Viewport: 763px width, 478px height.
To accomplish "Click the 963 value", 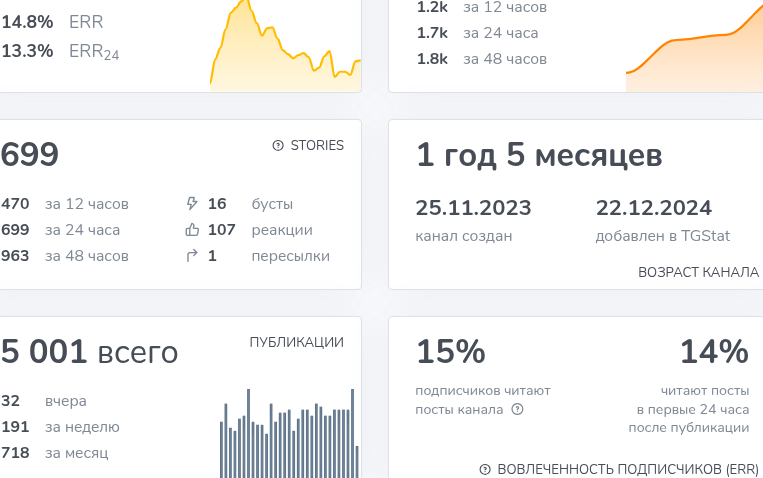I will (x=15, y=256).
